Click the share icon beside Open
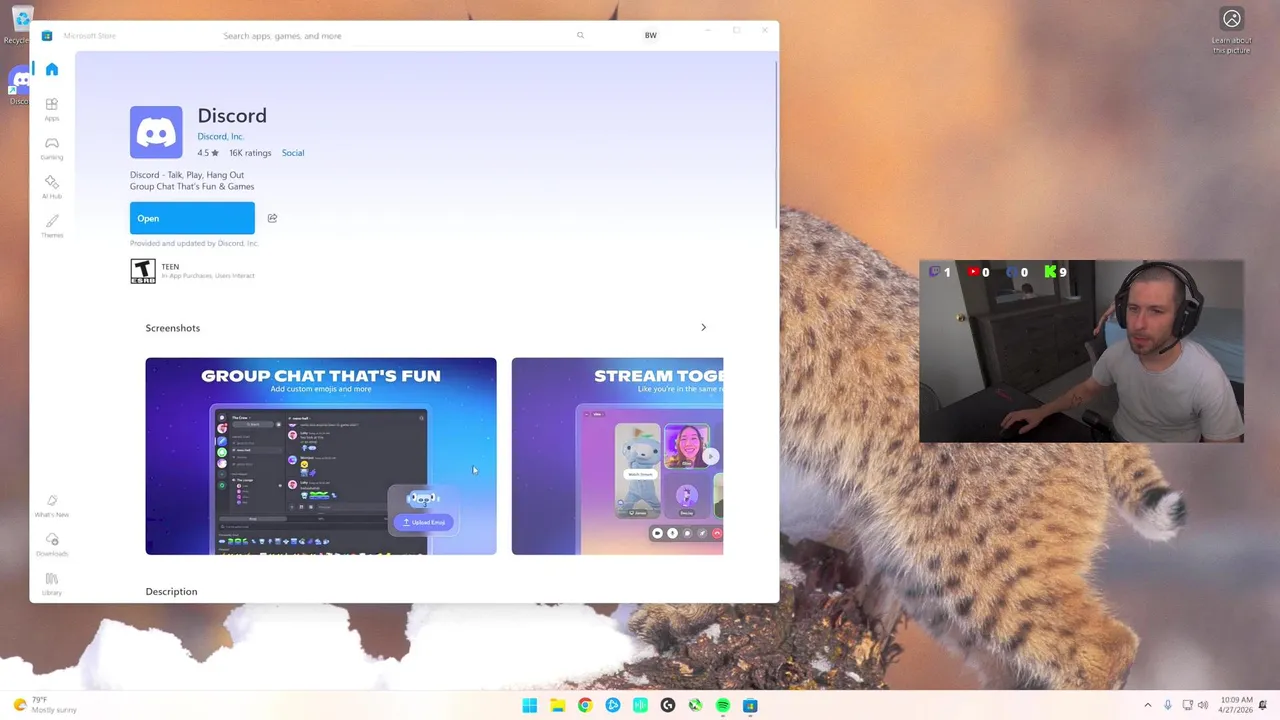The image size is (1280, 720). coord(272,218)
